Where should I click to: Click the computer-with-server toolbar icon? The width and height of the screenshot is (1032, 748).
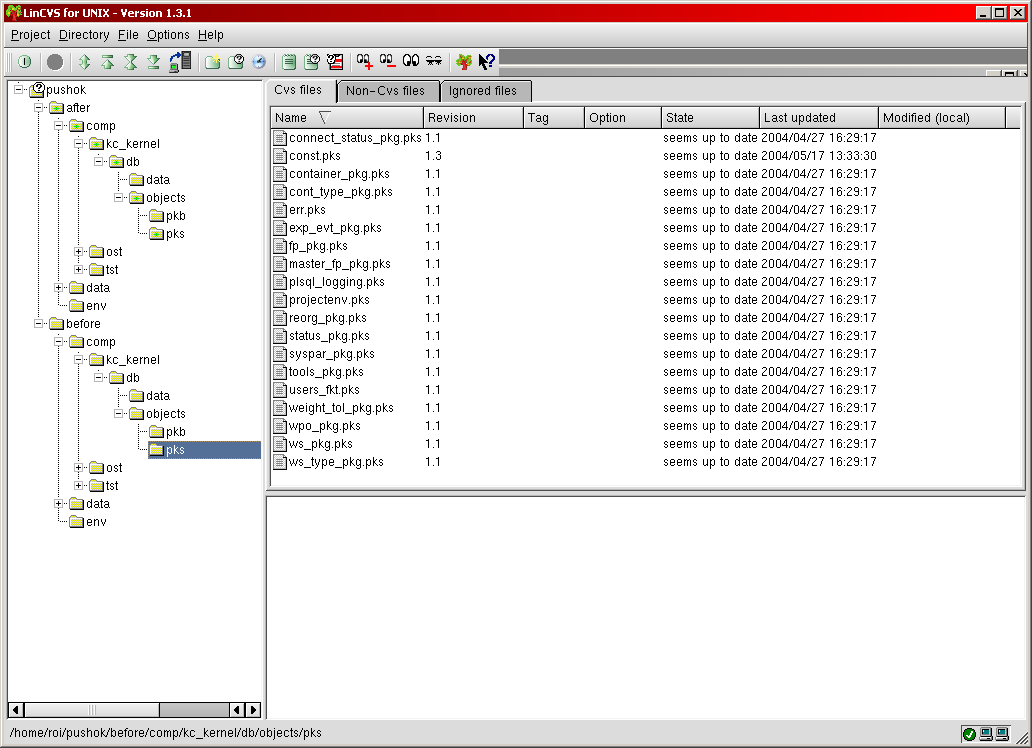[x=180, y=62]
